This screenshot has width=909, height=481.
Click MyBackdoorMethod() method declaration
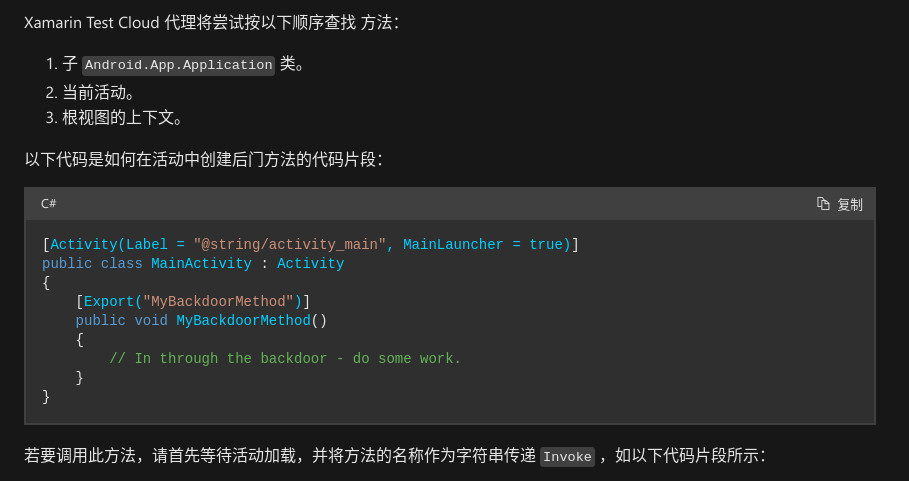pyautogui.click(x=252, y=320)
